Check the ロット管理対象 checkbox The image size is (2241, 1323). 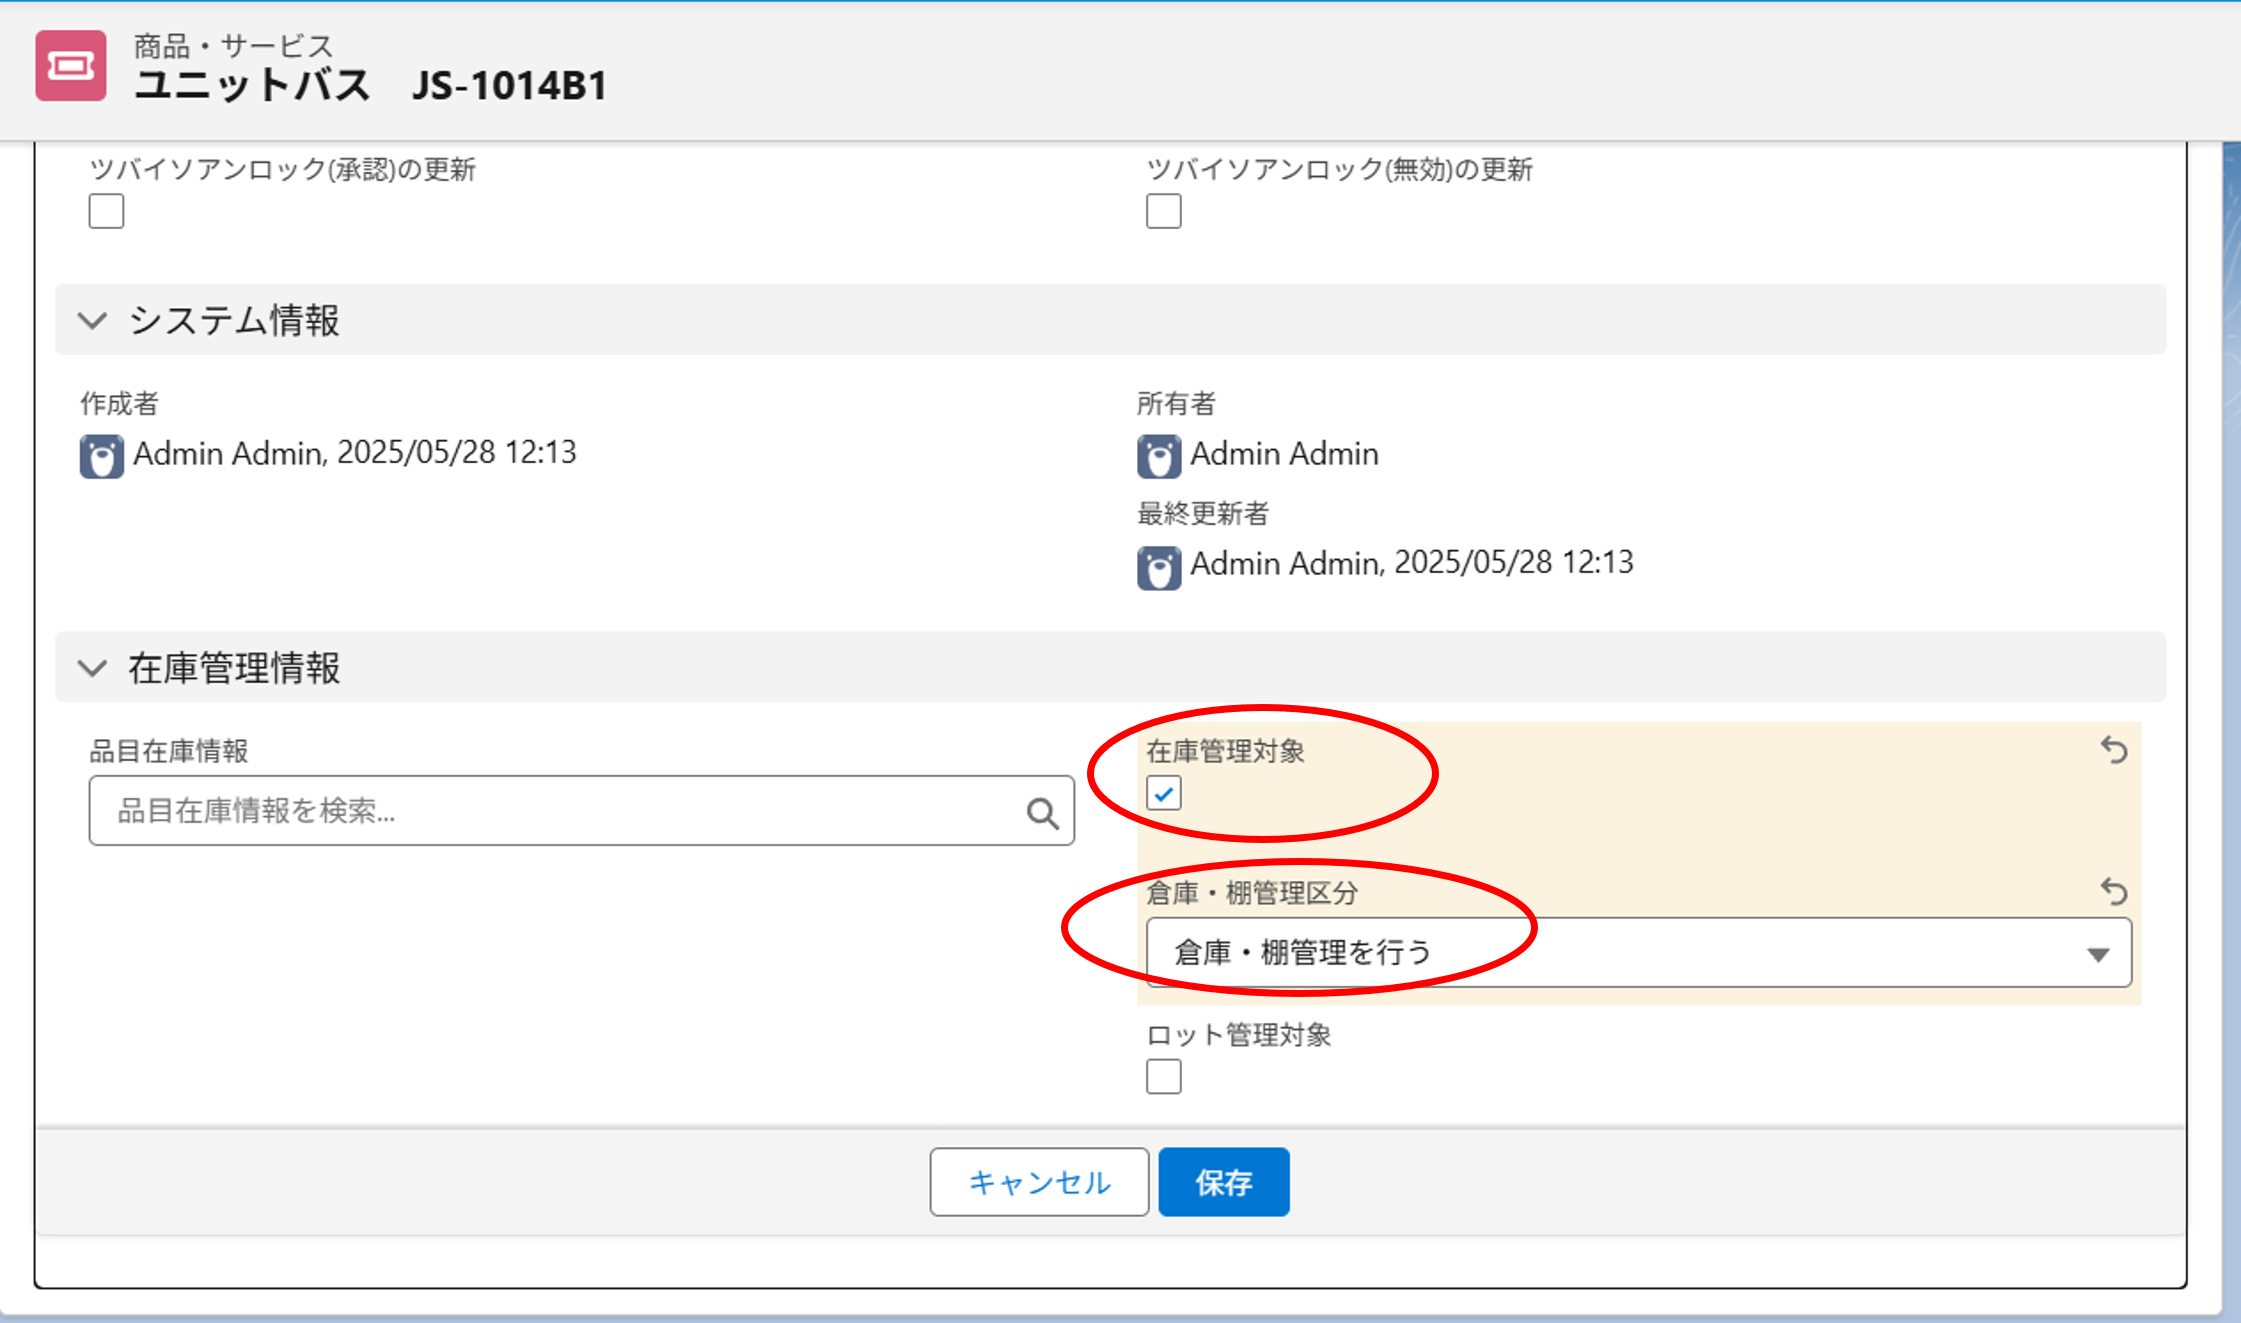pyautogui.click(x=1164, y=1077)
